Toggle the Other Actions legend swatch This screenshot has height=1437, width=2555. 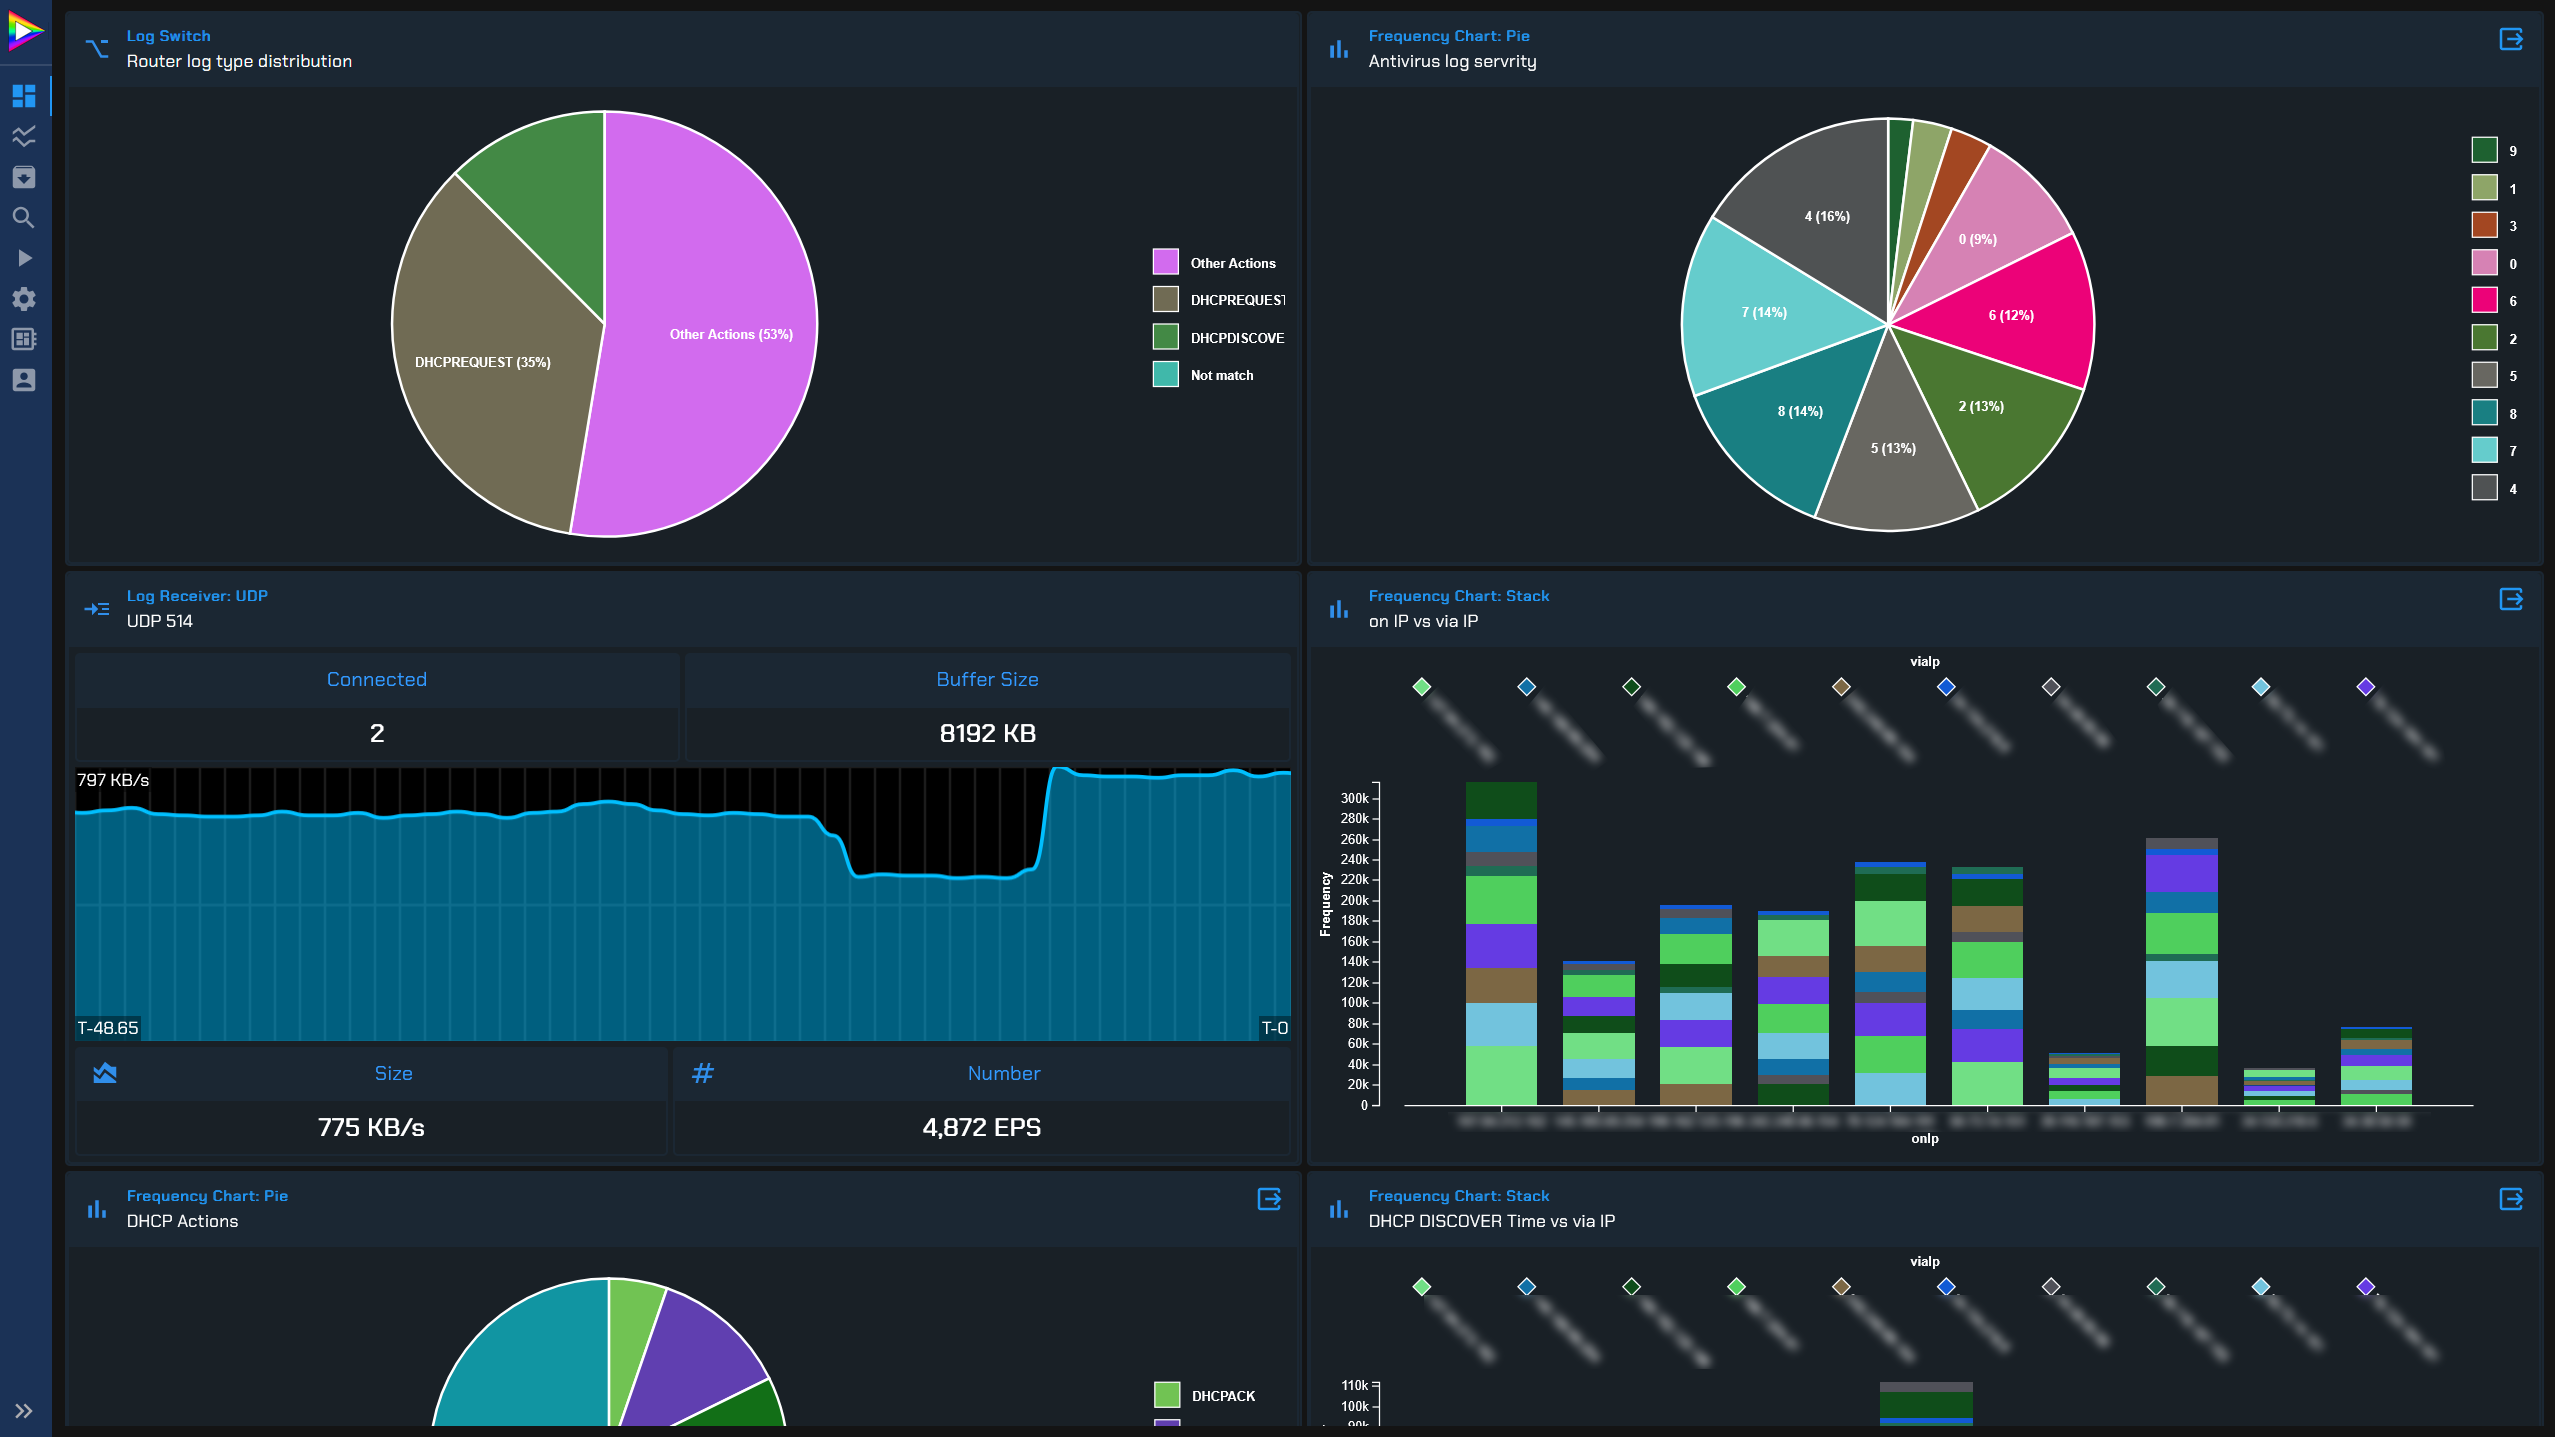tap(1165, 262)
